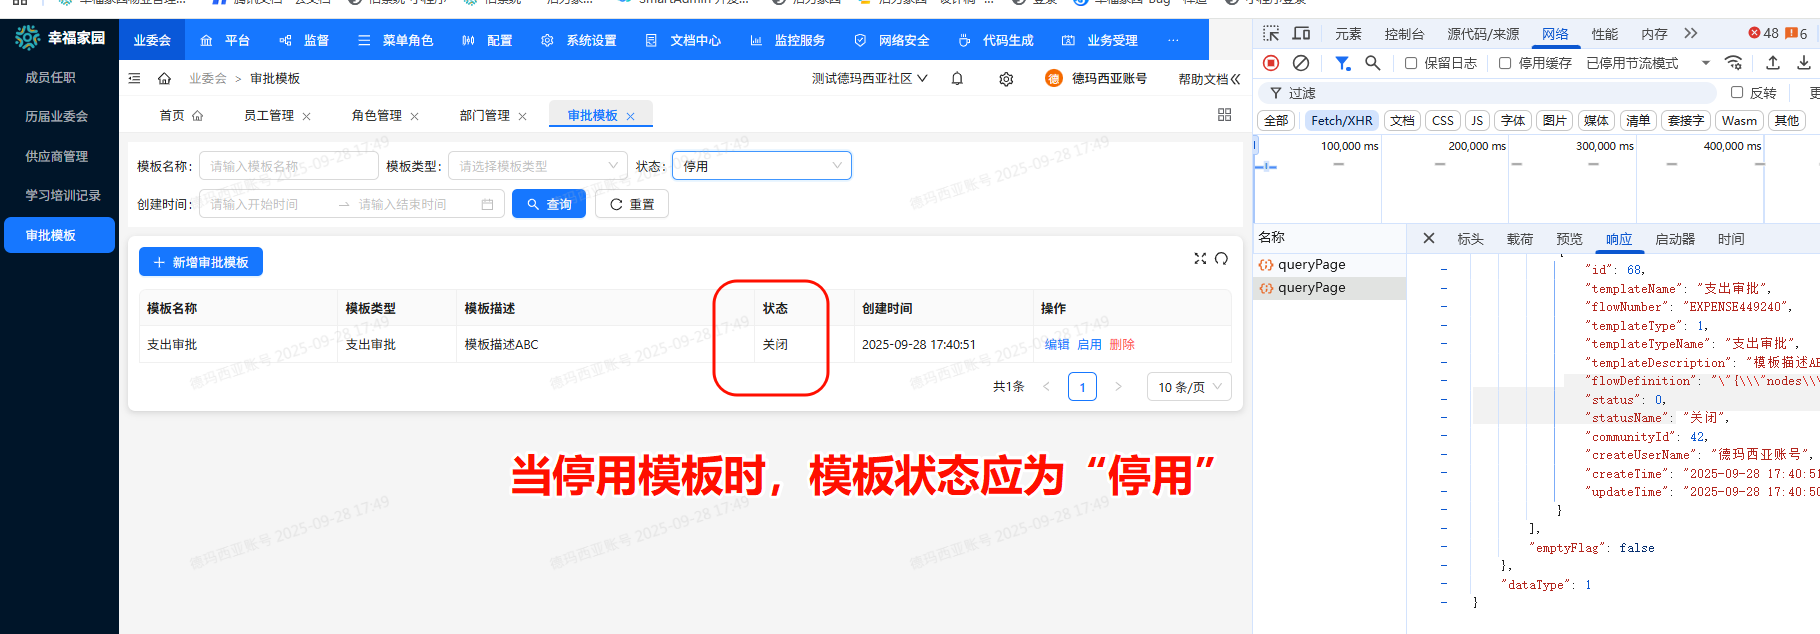Click the home icon in breadcrumb

coord(164,79)
